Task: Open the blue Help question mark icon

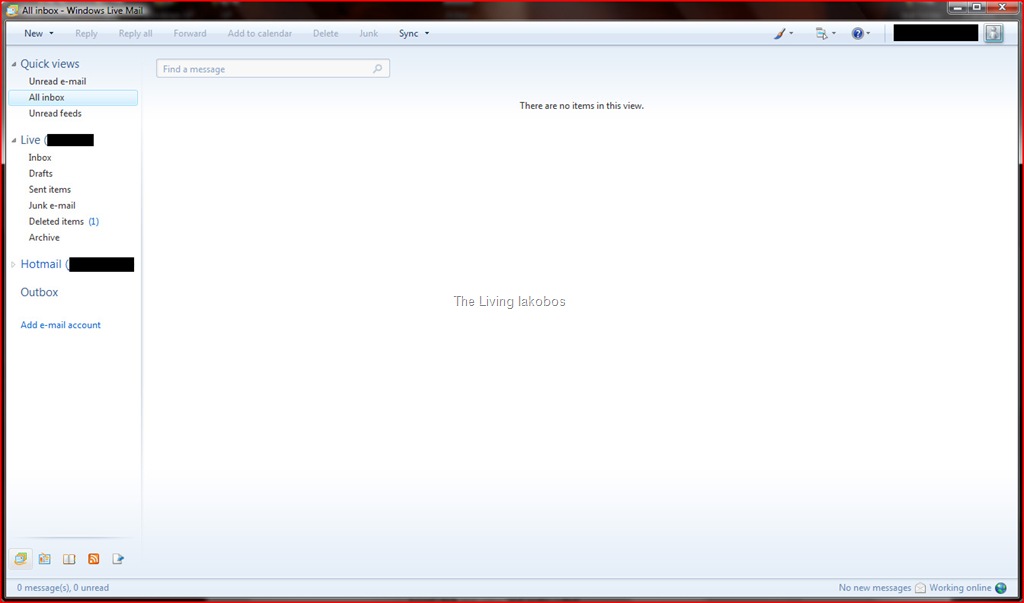Action: pyautogui.click(x=857, y=33)
